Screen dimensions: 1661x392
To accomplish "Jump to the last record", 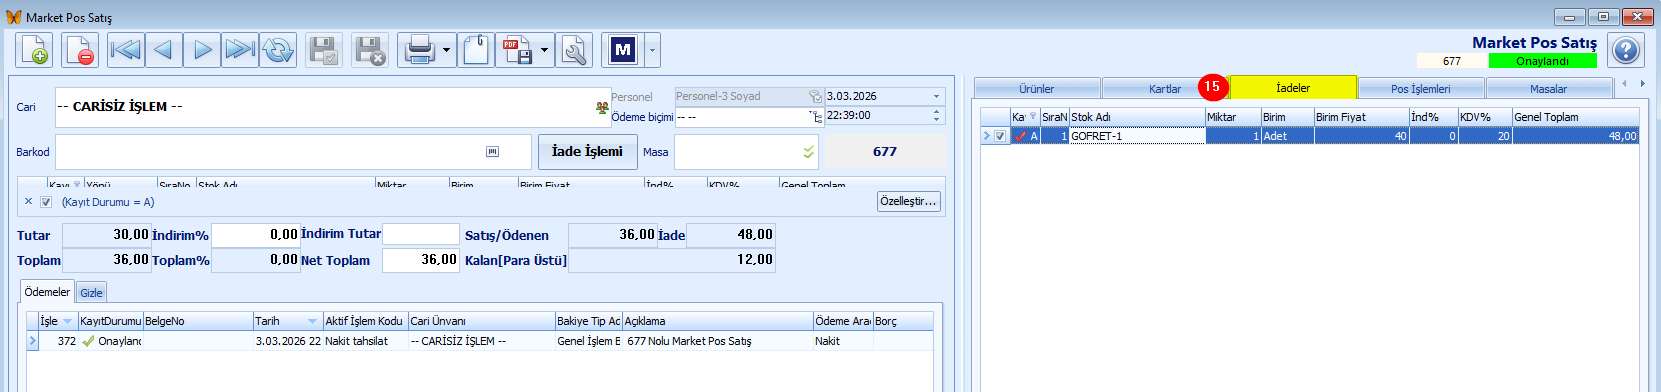I will pyautogui.click(x=240, y=50).
